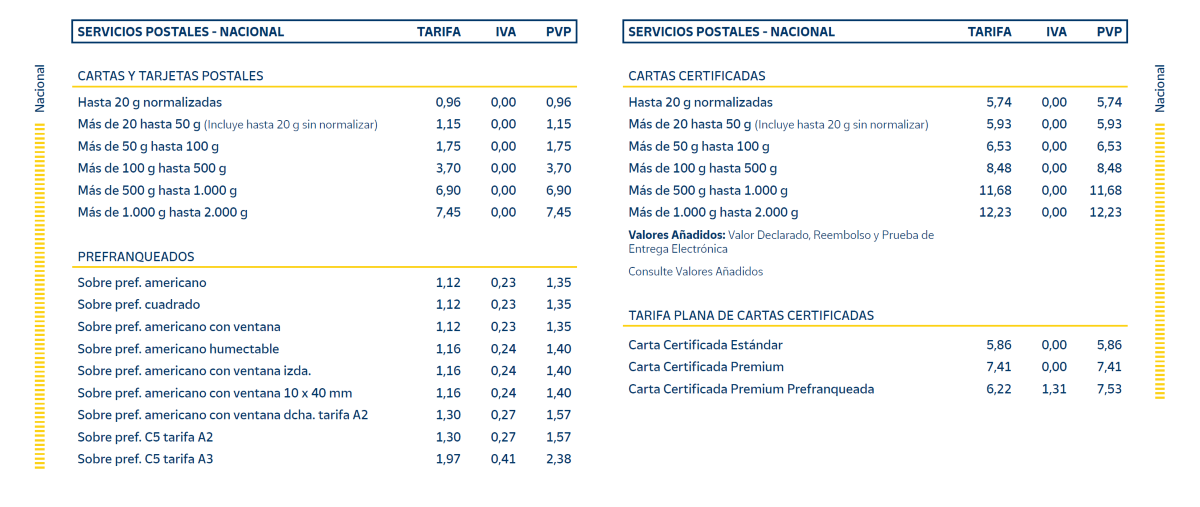Click the Carta Certificada Premium Prefranqueada row label
This screenshot has height=507, width=1200.
pyautogui.click(x=751, y=389)
